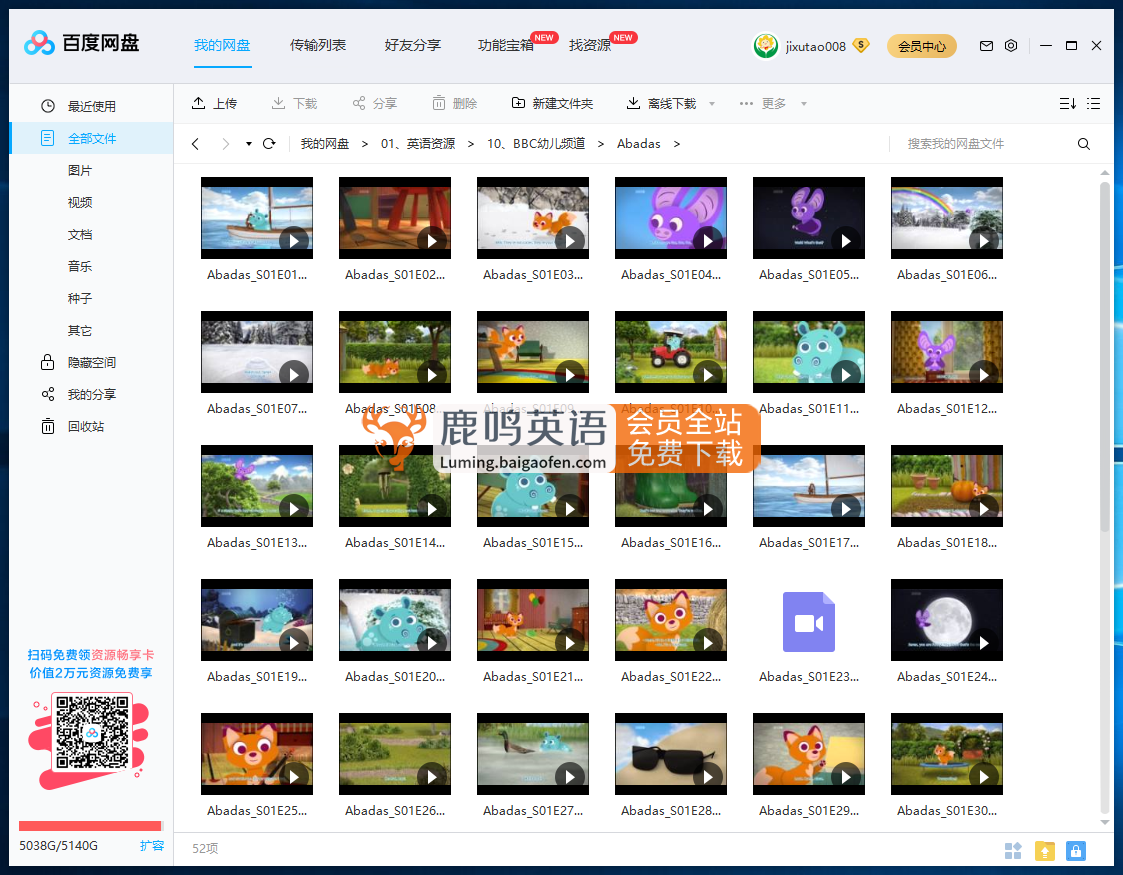
Task: Switch to the 找资源 tab
Action: pos(590,45)
